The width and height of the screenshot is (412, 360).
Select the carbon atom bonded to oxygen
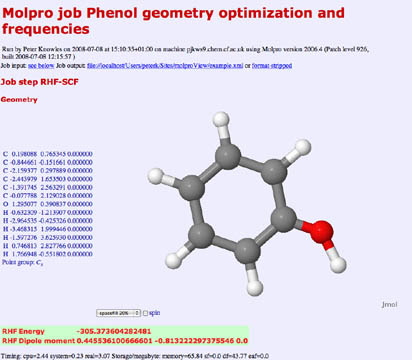pyautogui.click(x=283, y=219)
